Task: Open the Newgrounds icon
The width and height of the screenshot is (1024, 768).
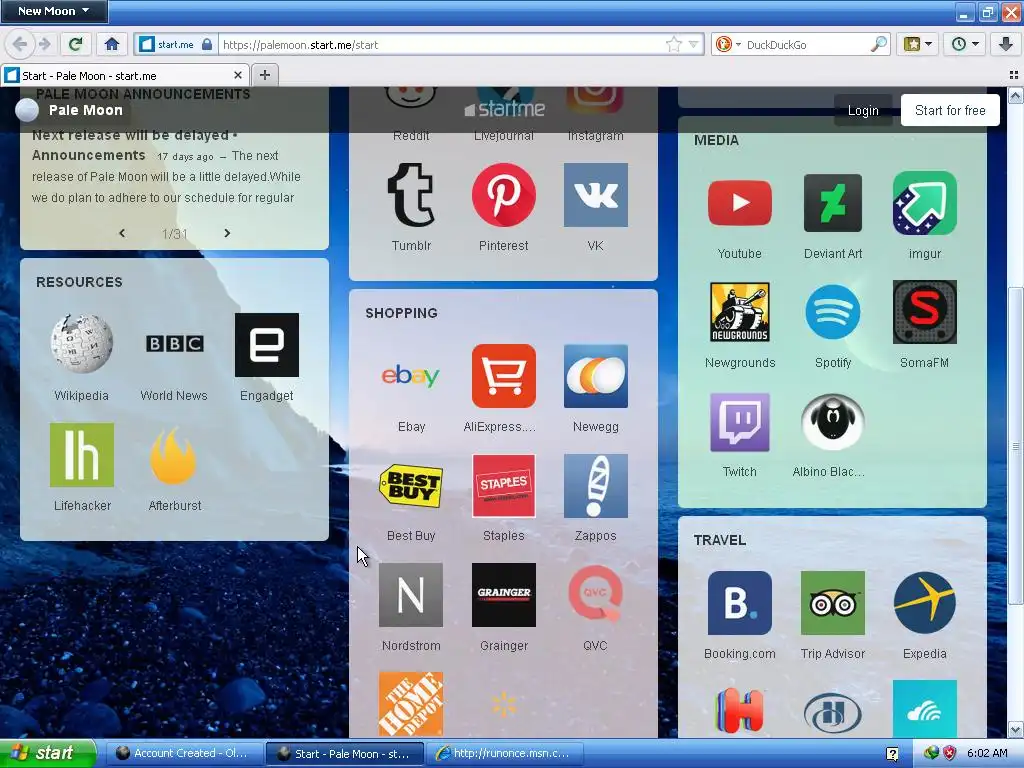Action: tap(740, 312)
